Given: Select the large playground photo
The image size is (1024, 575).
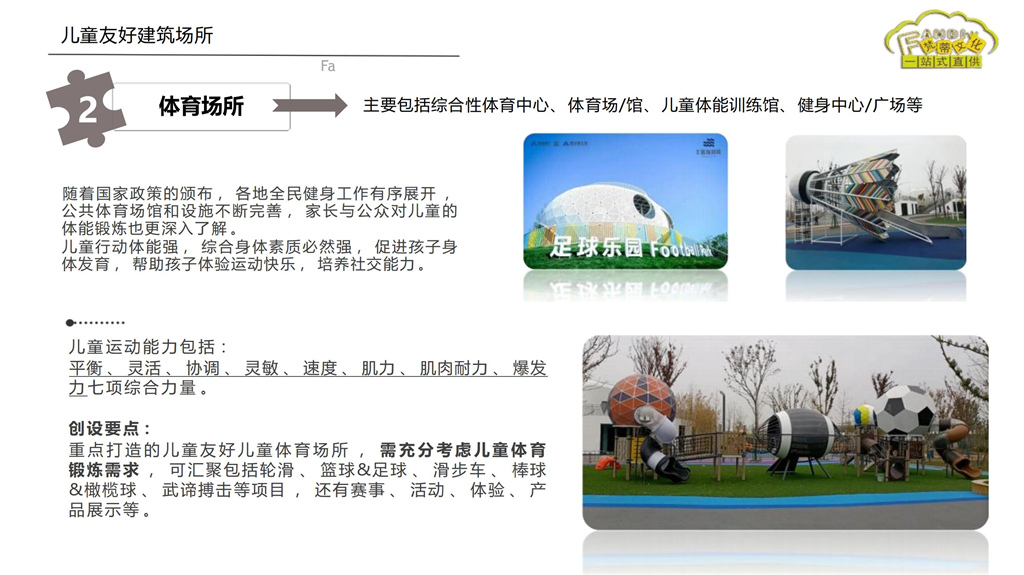Looking at the screenshot, I should 785,432.
